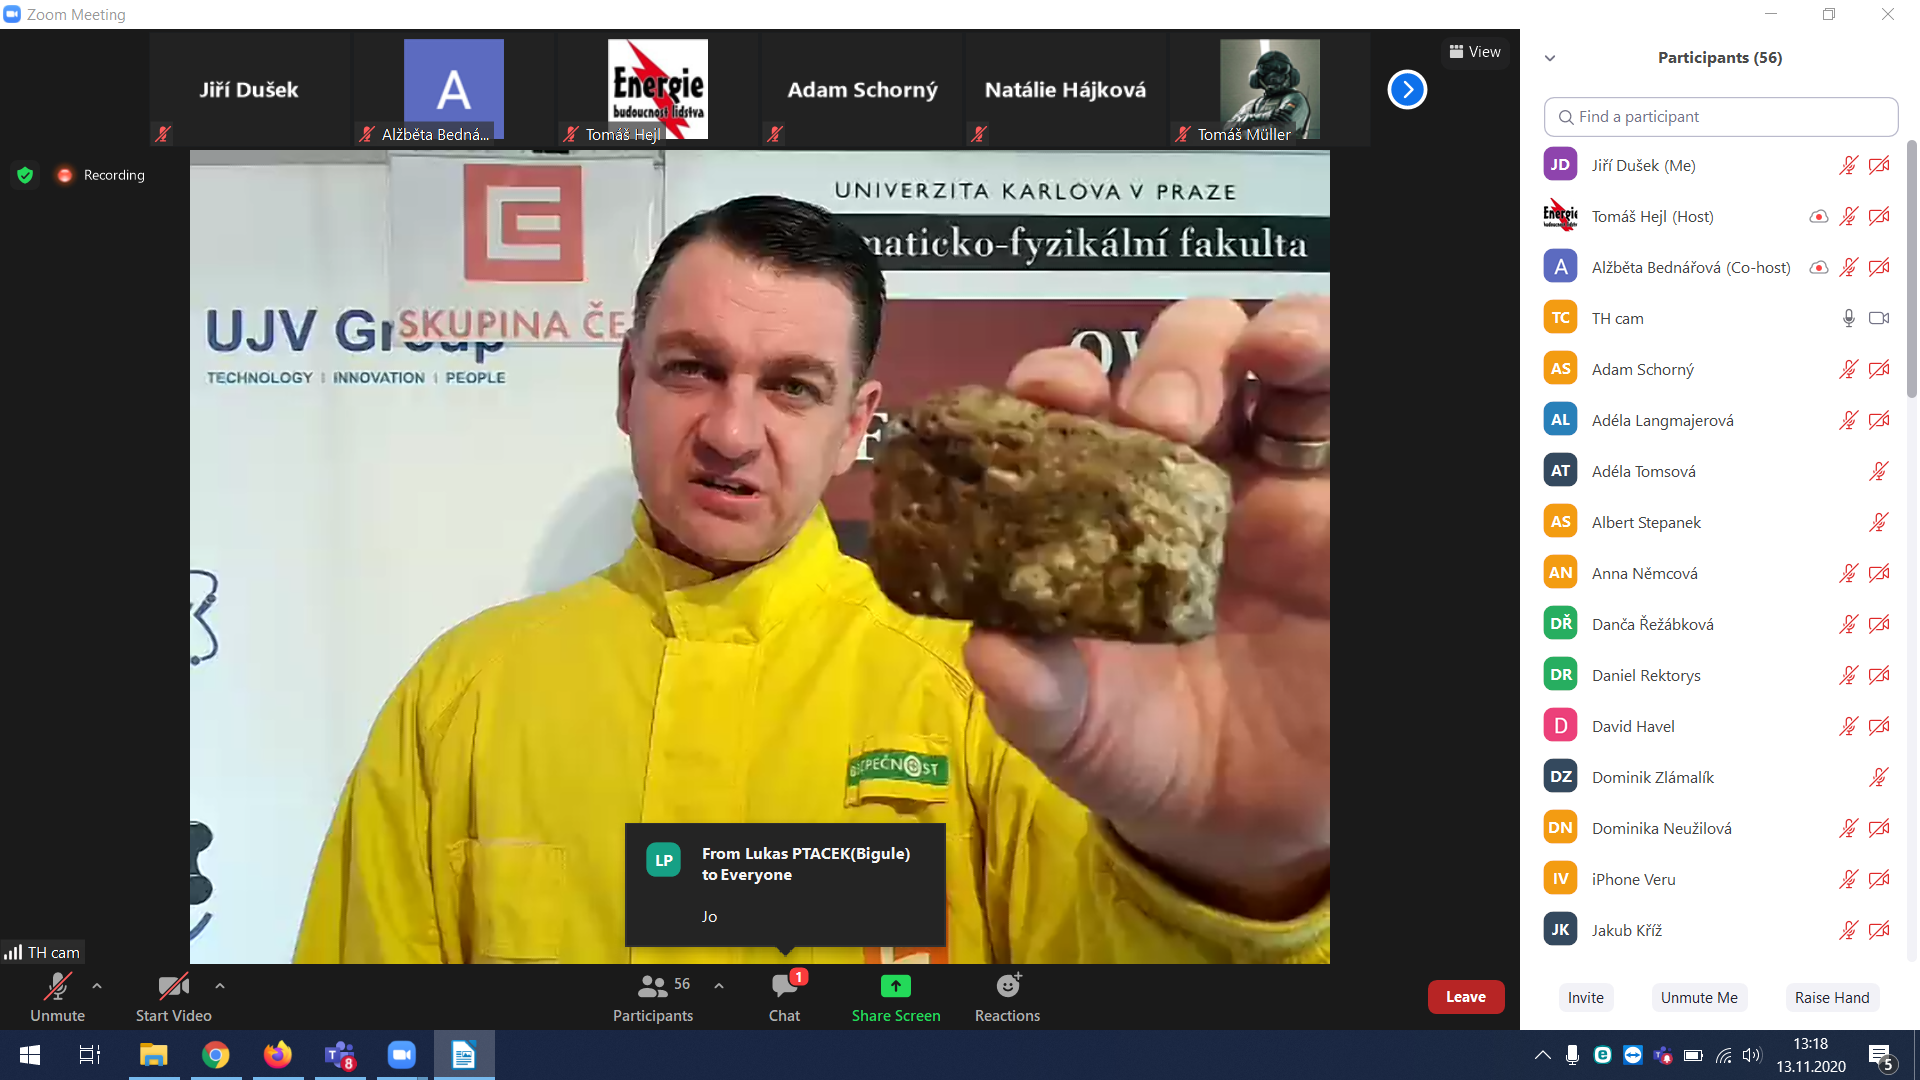Click the Find a participant search field
The width and height of the screenshot is (1920, 1080).
(x=1720, y=117)
